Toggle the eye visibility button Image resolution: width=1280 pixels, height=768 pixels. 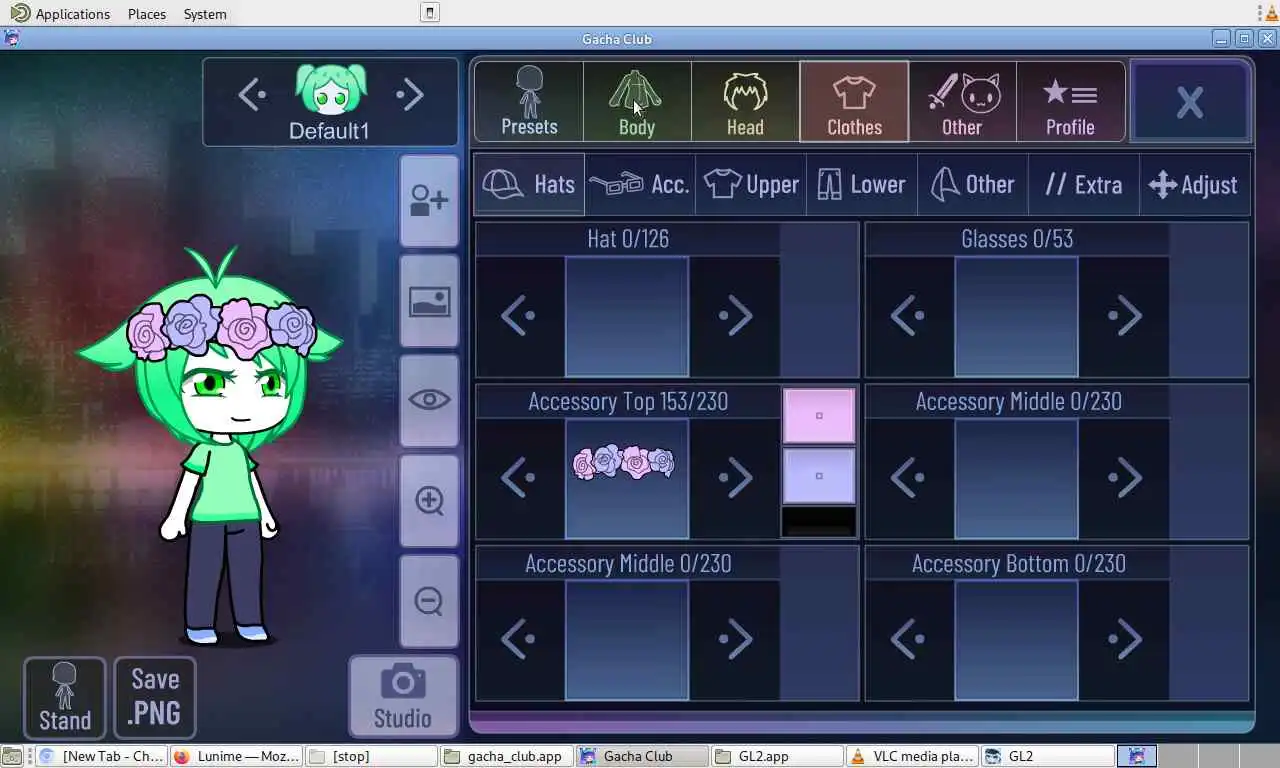coord(429,400)
